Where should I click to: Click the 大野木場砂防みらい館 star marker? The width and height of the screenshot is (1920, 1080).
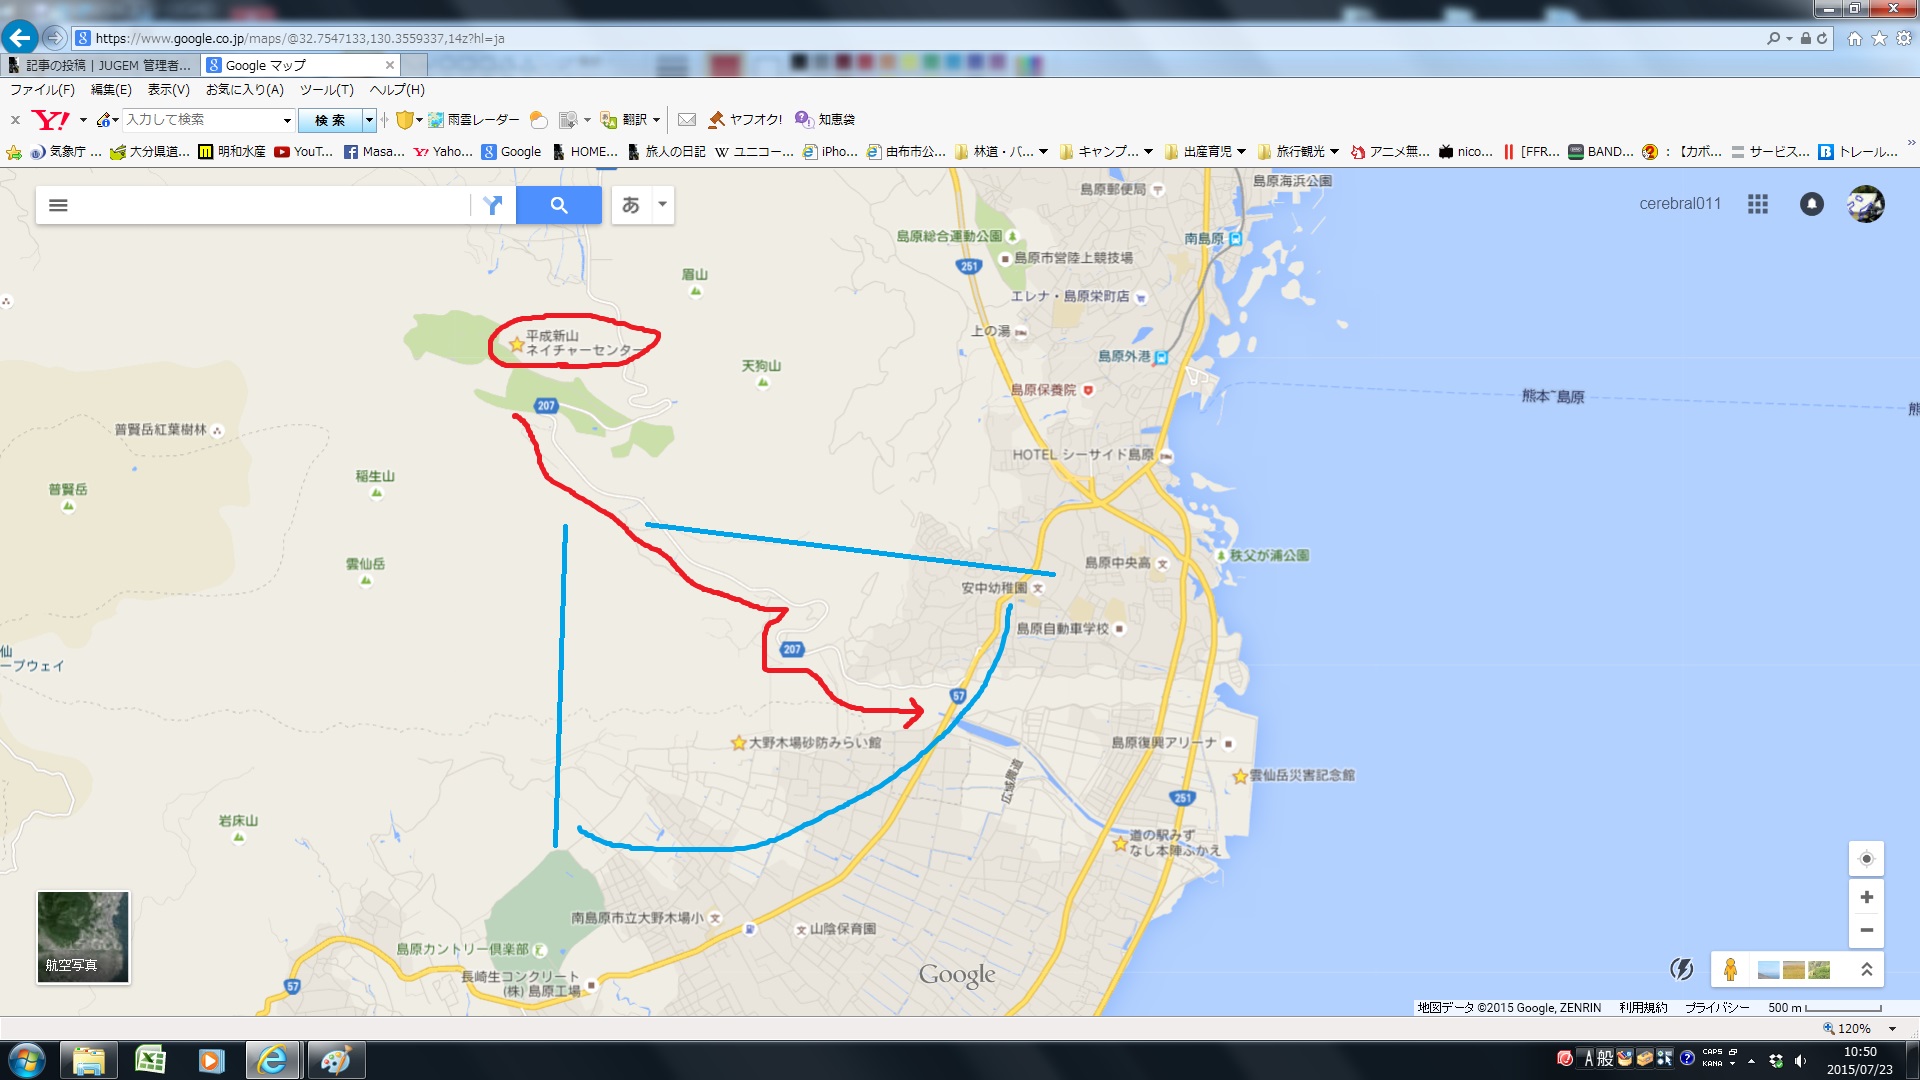[x=738, y=743]
